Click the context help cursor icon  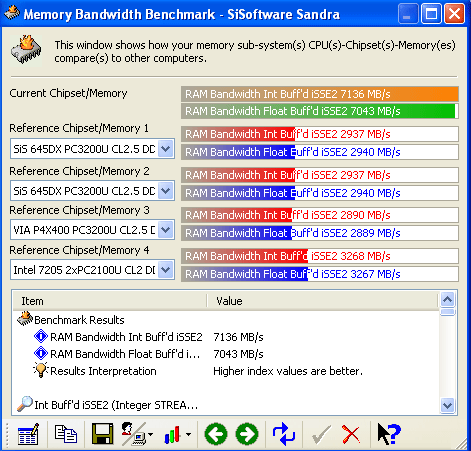pyautogui.click(x=389, y=434)
